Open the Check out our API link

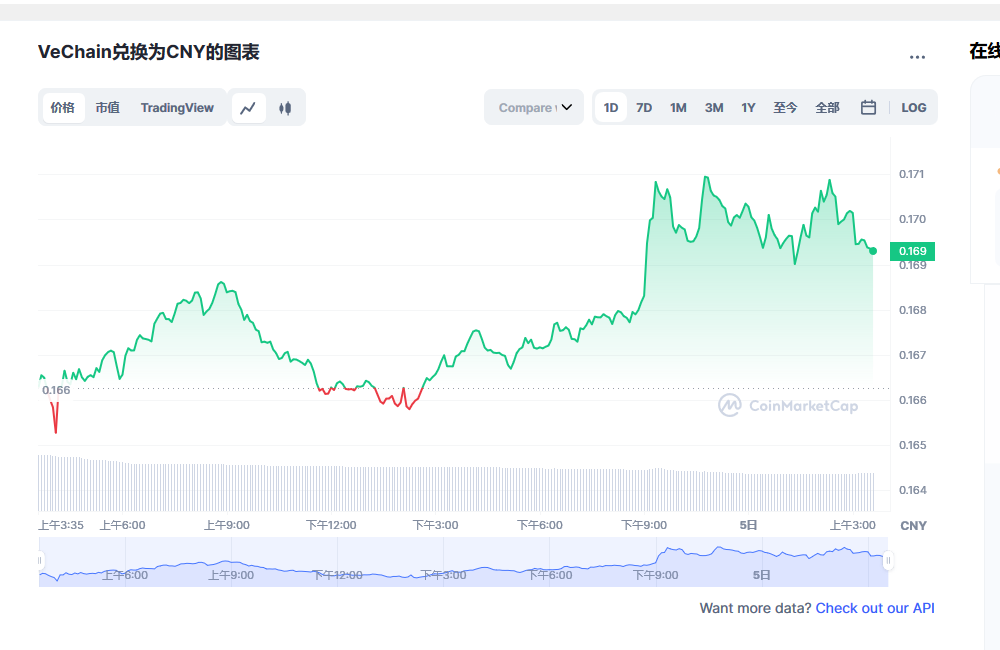[x=875, y=608]
